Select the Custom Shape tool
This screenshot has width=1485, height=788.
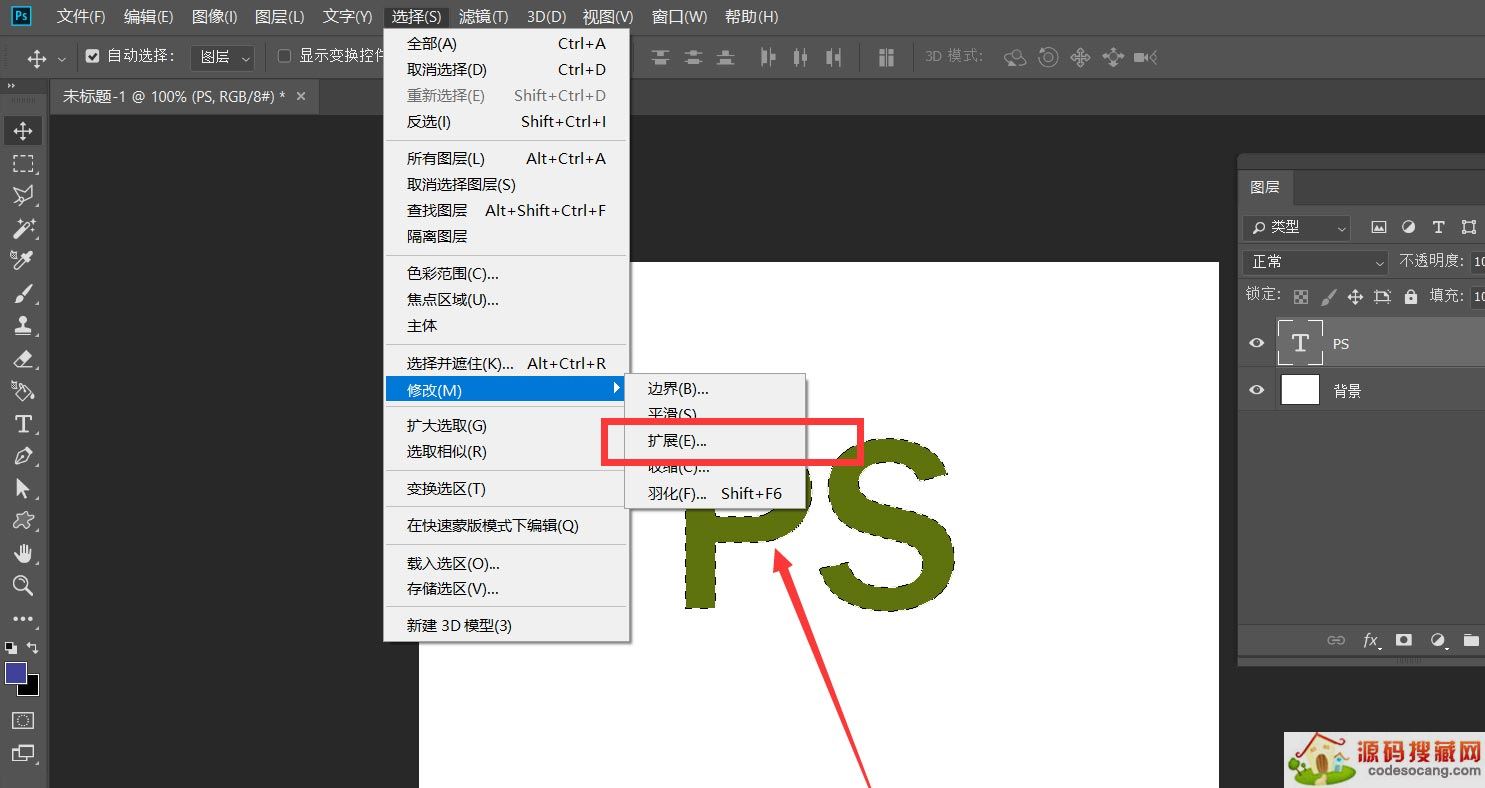click(23, 520)
